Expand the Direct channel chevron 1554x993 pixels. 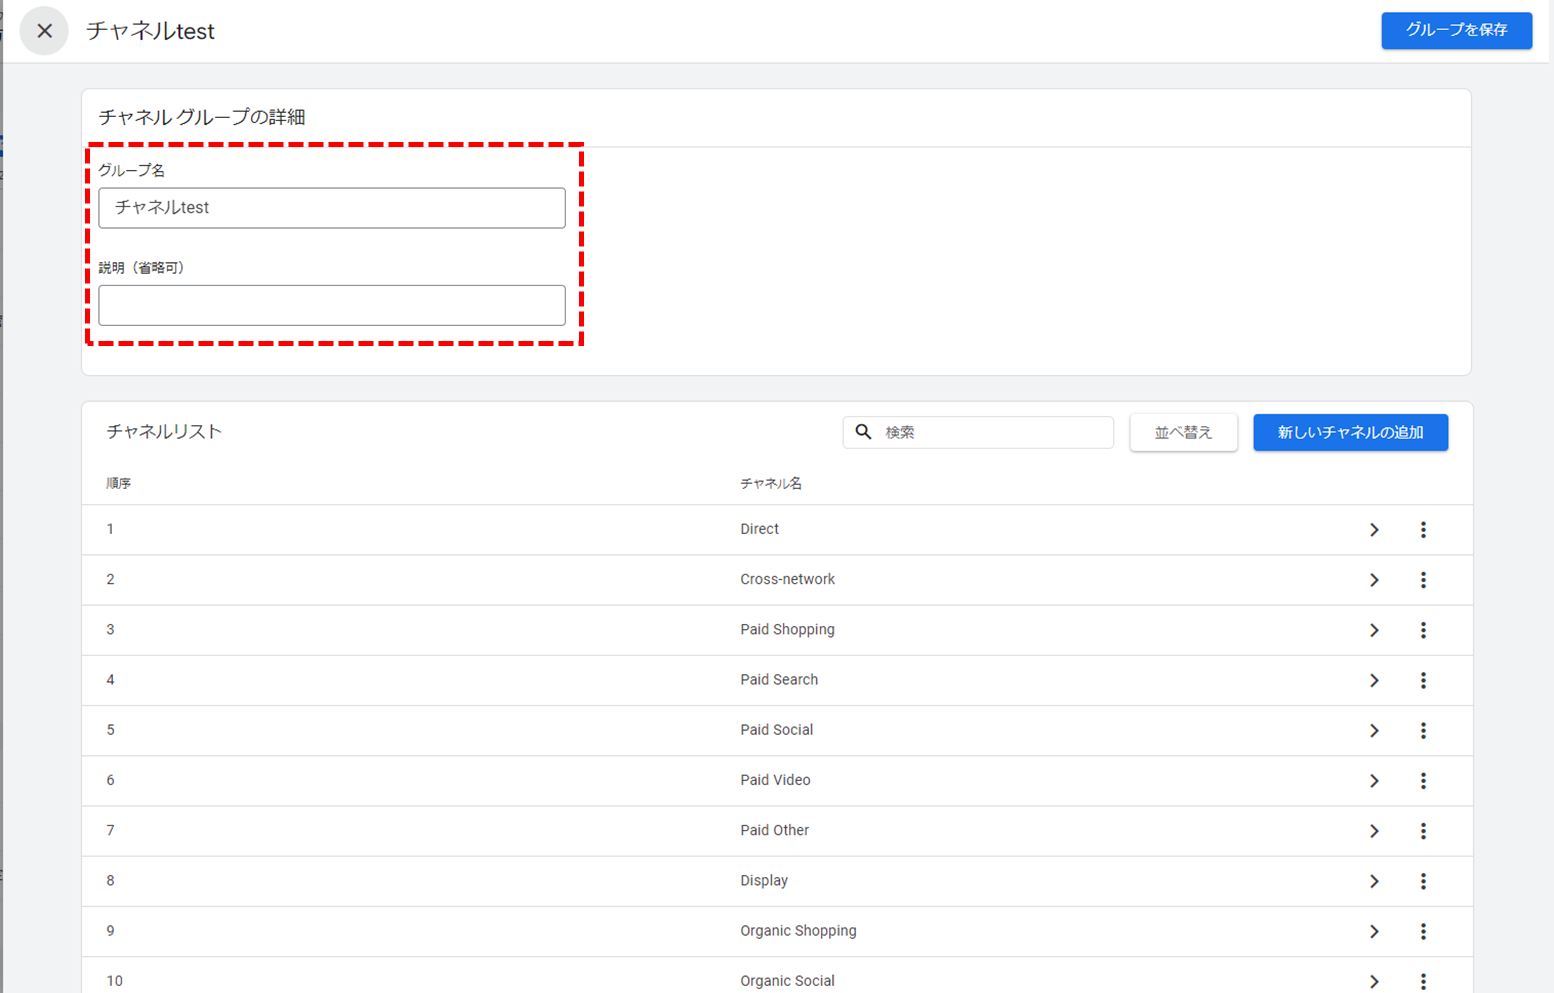click(x=1374, y=529)
